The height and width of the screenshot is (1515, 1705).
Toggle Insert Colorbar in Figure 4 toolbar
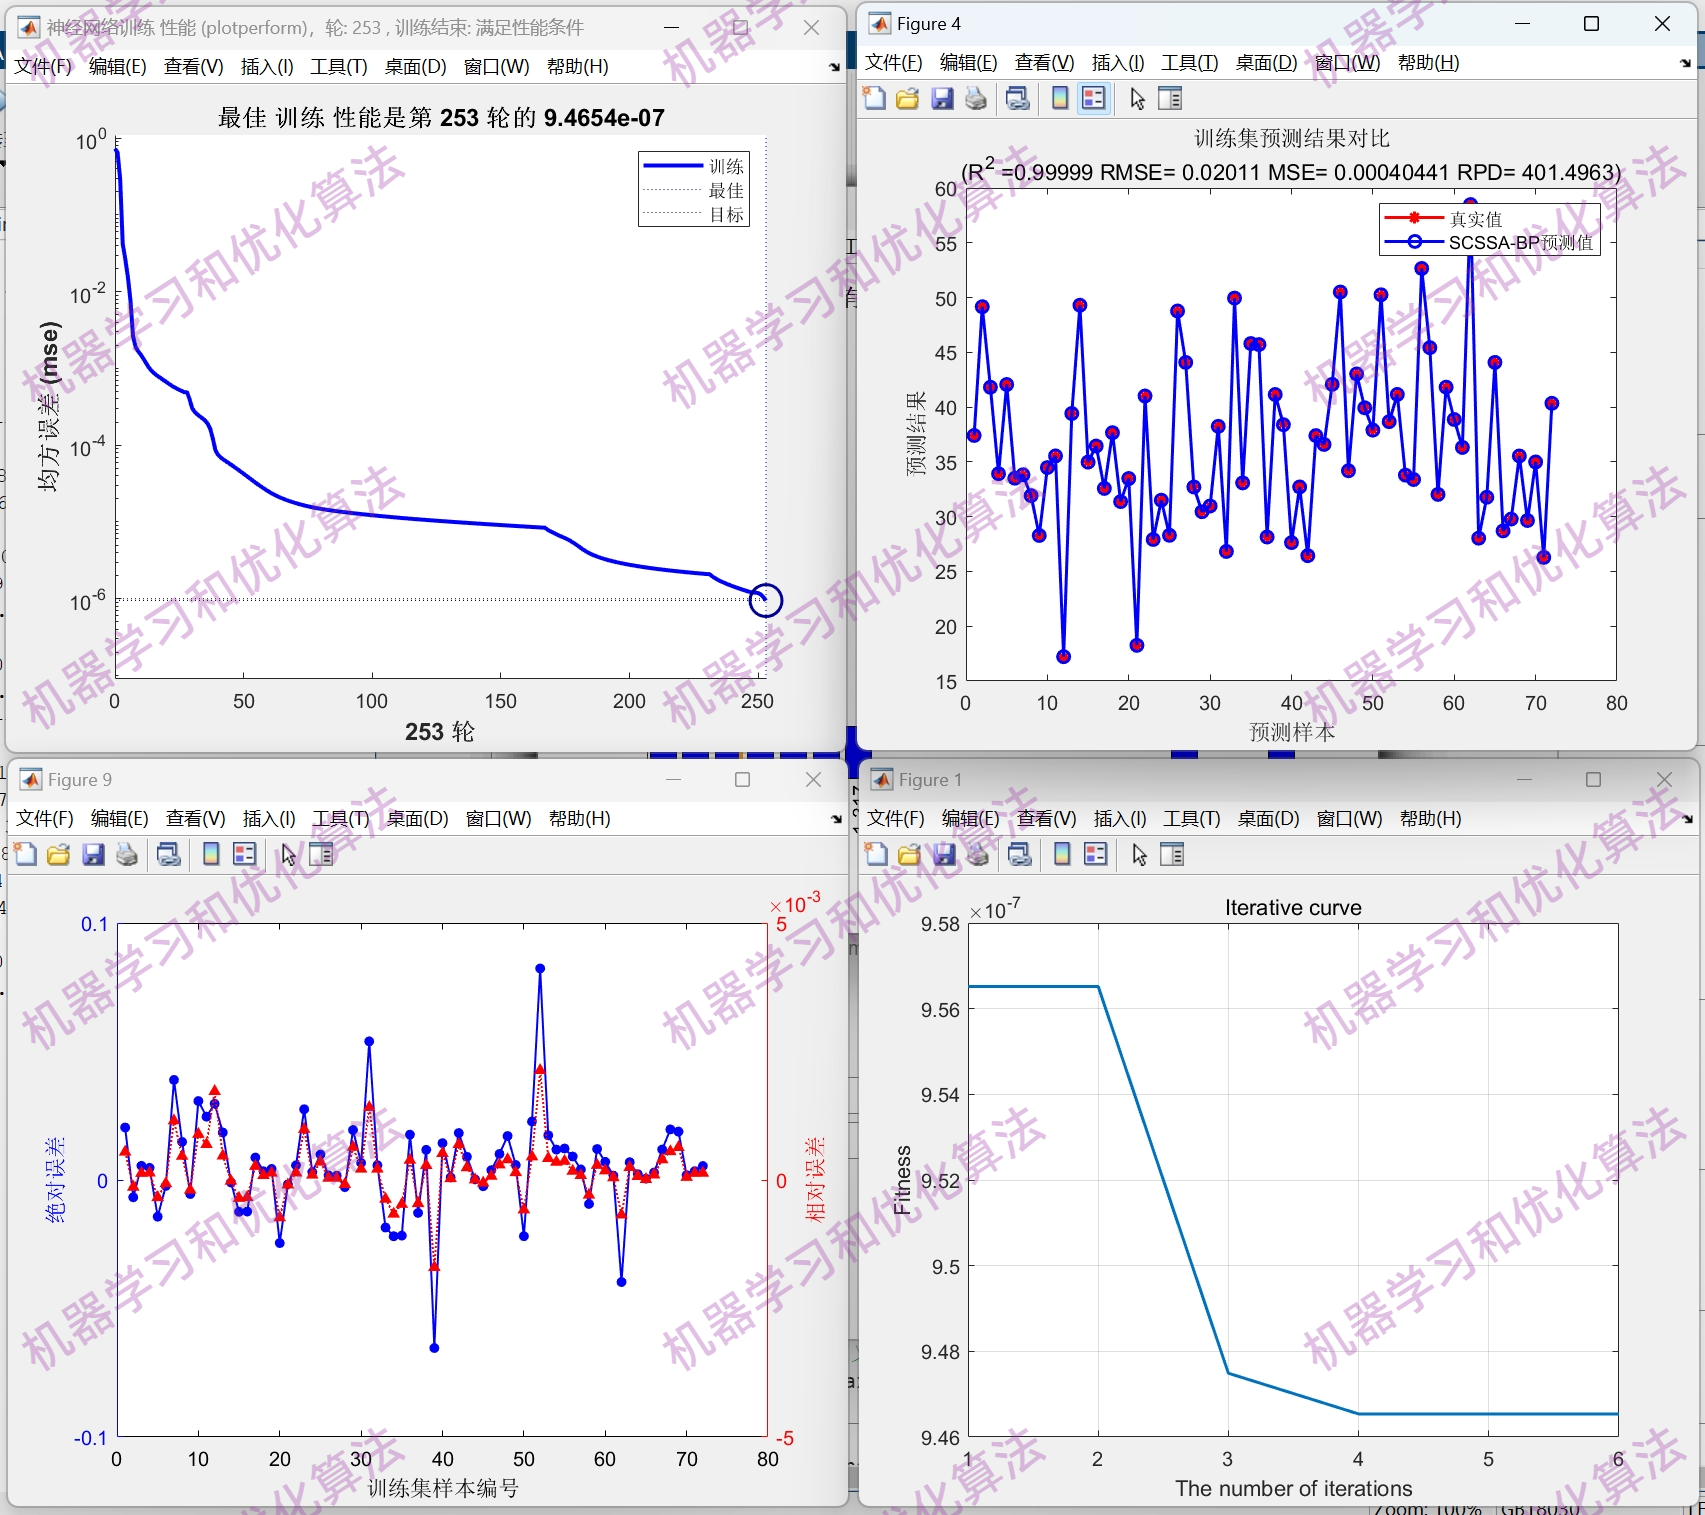click(1060, 98)
